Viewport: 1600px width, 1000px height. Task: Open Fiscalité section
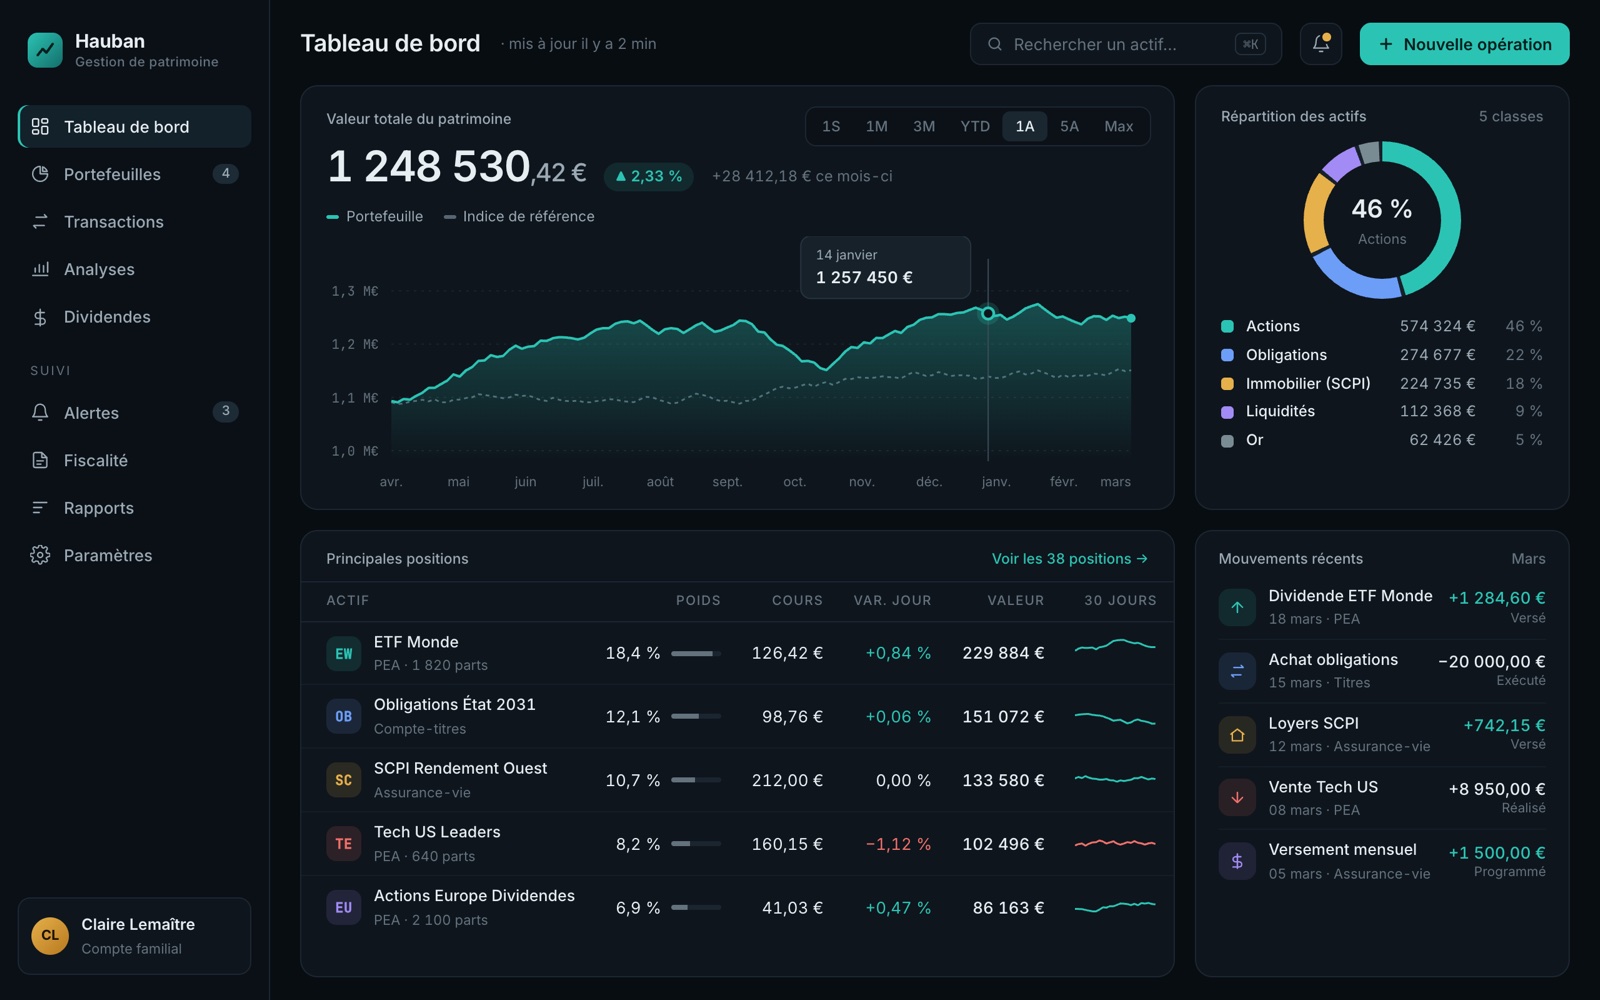tap(135, 460)
